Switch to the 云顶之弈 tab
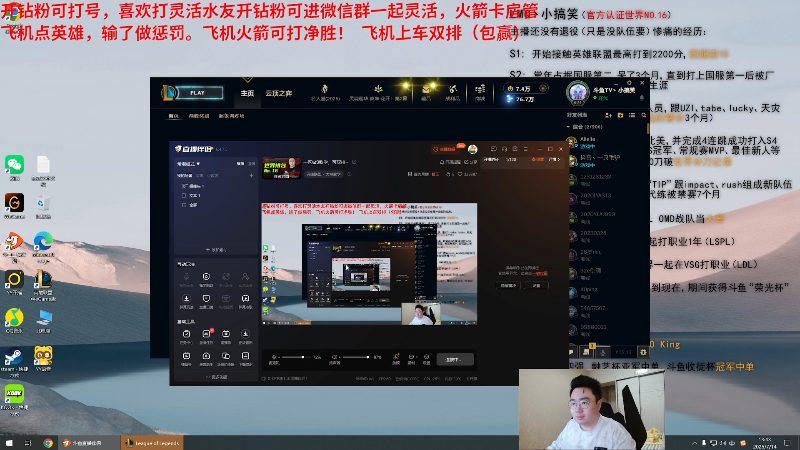This screenshot has width=800, height=450. pos(279,93)
